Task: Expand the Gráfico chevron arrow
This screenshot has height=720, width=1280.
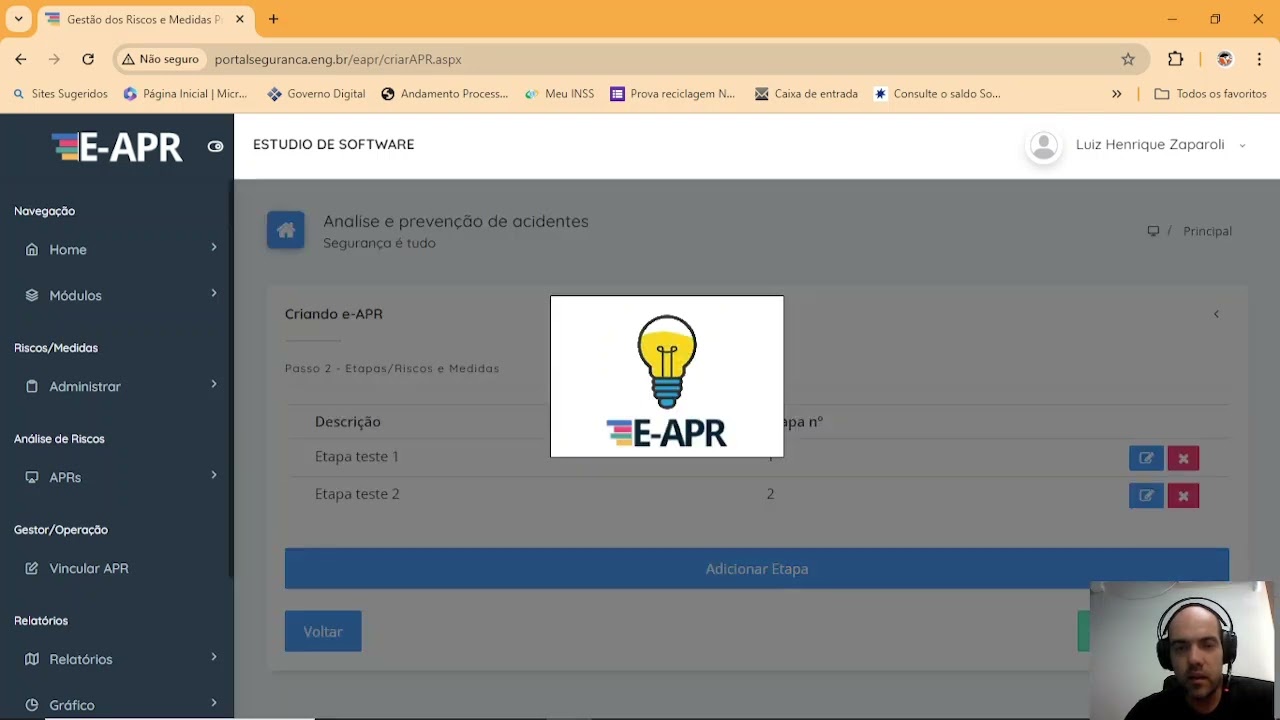Action: (x=213, y=704)
